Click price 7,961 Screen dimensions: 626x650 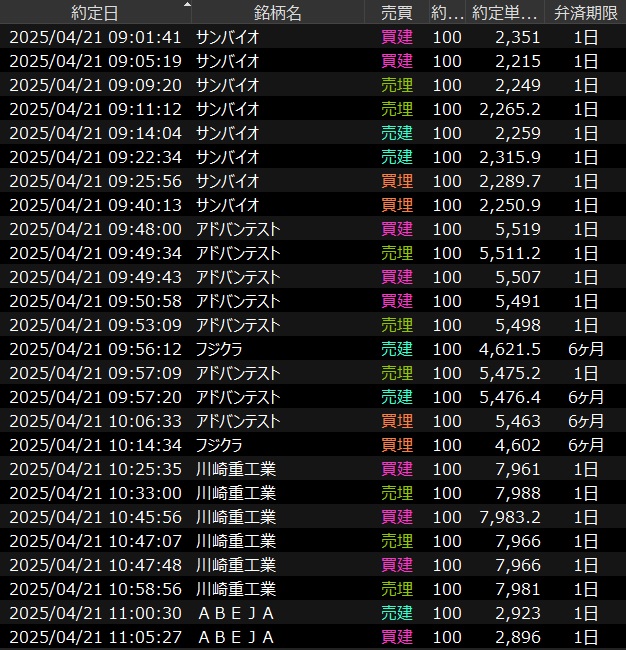(518, 470)
